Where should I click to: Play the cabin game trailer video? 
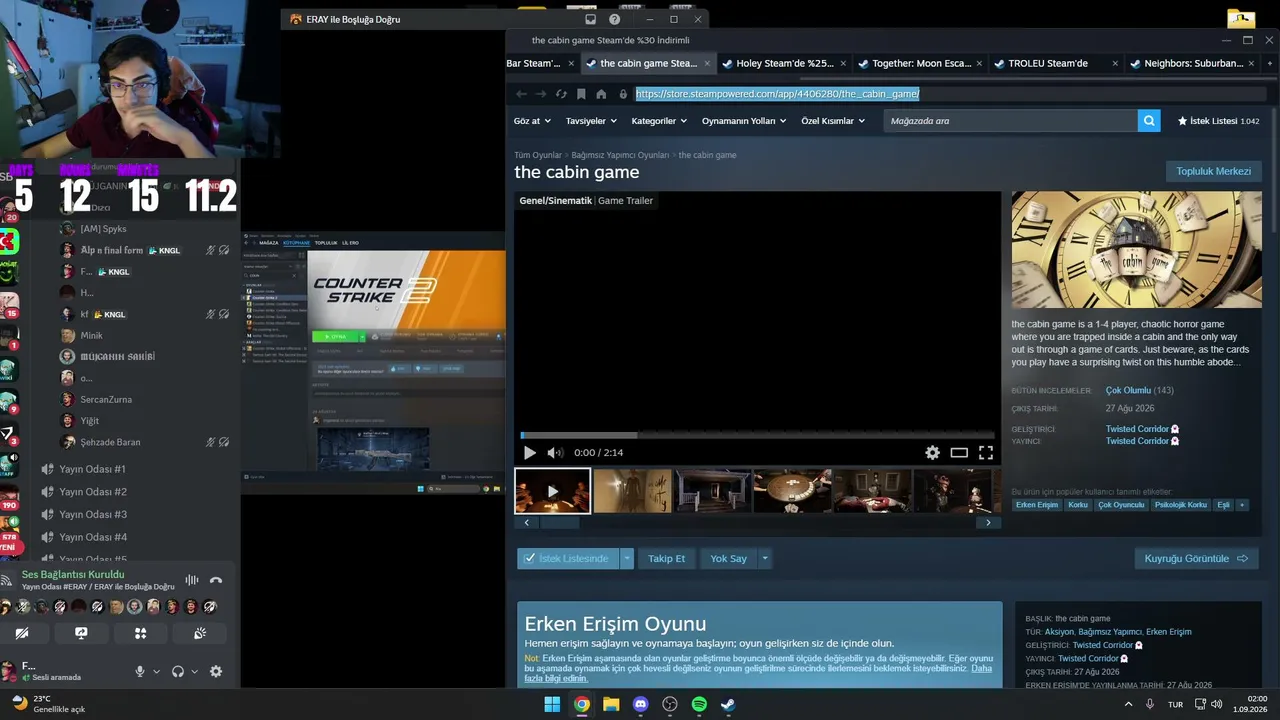point(530,453)
